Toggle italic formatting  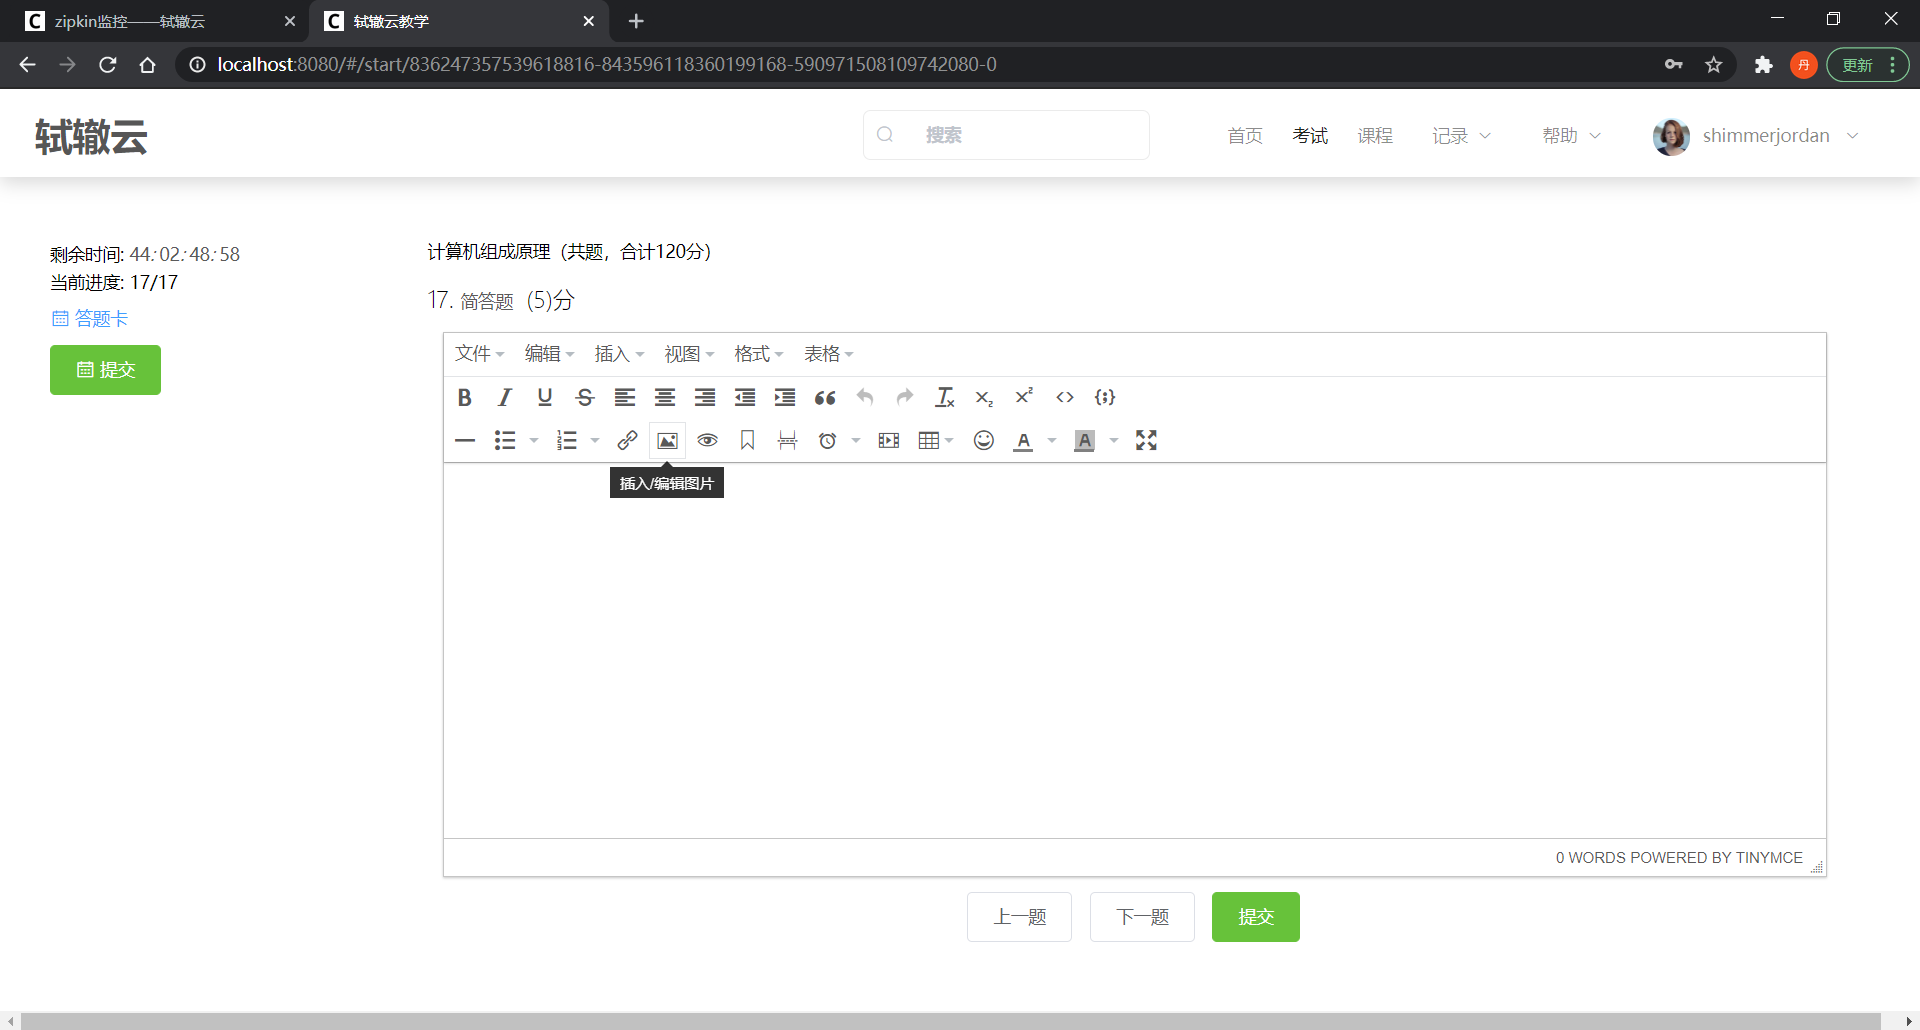point(505,397)
